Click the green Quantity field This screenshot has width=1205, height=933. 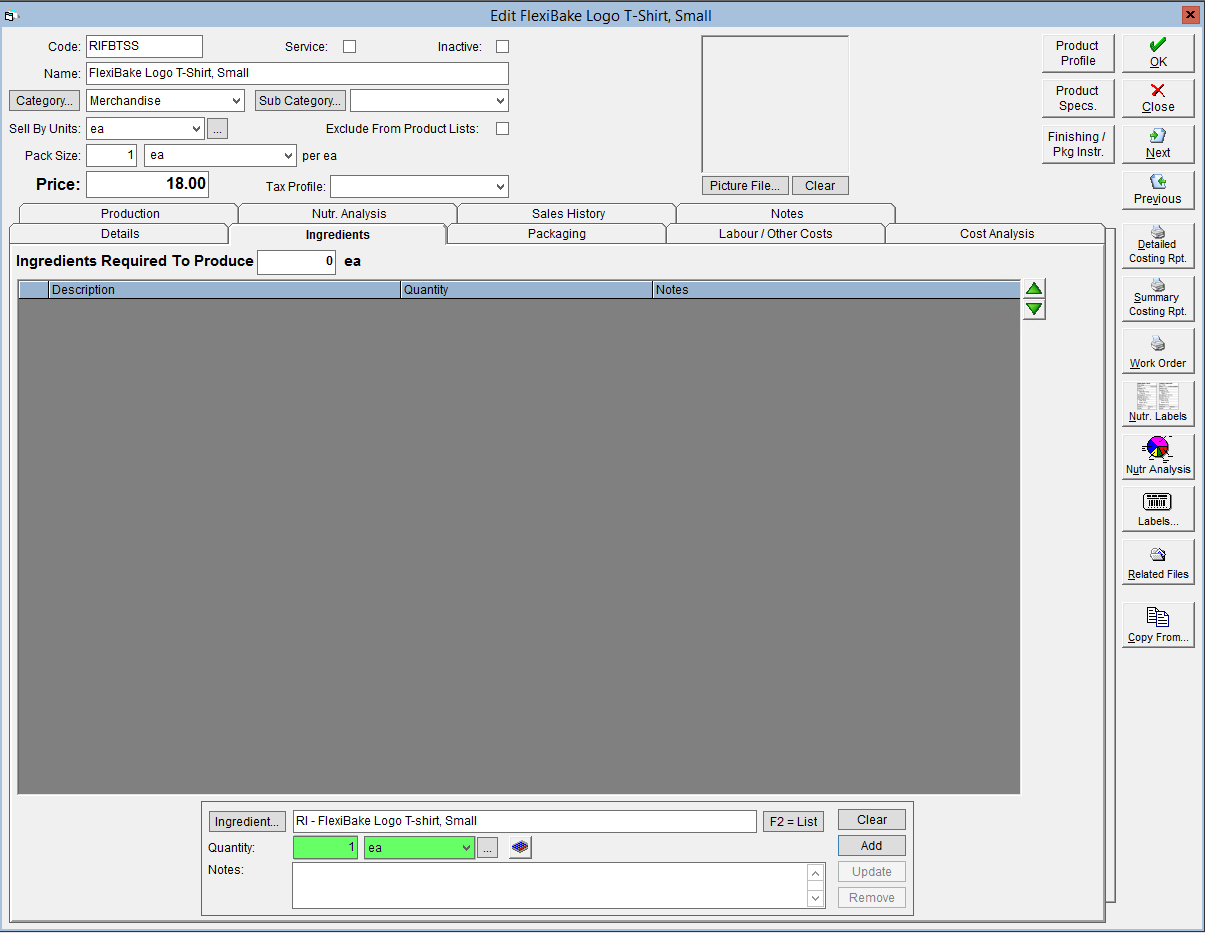pyautogui.click(x=325, y=848)
